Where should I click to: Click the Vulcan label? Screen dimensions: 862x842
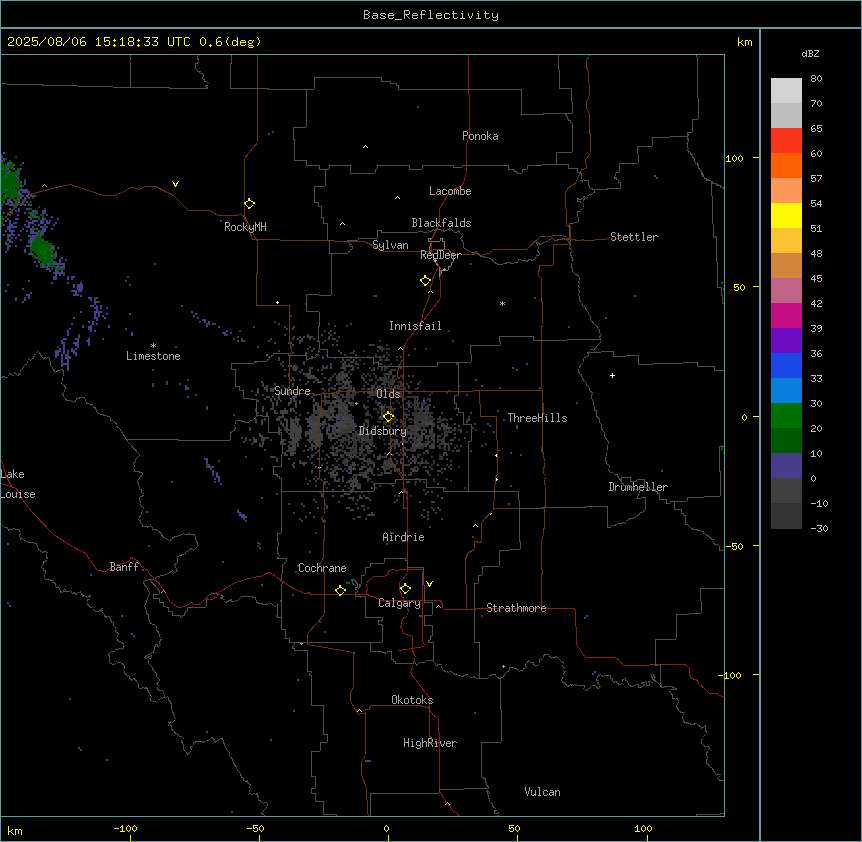(x=542, y=792)
